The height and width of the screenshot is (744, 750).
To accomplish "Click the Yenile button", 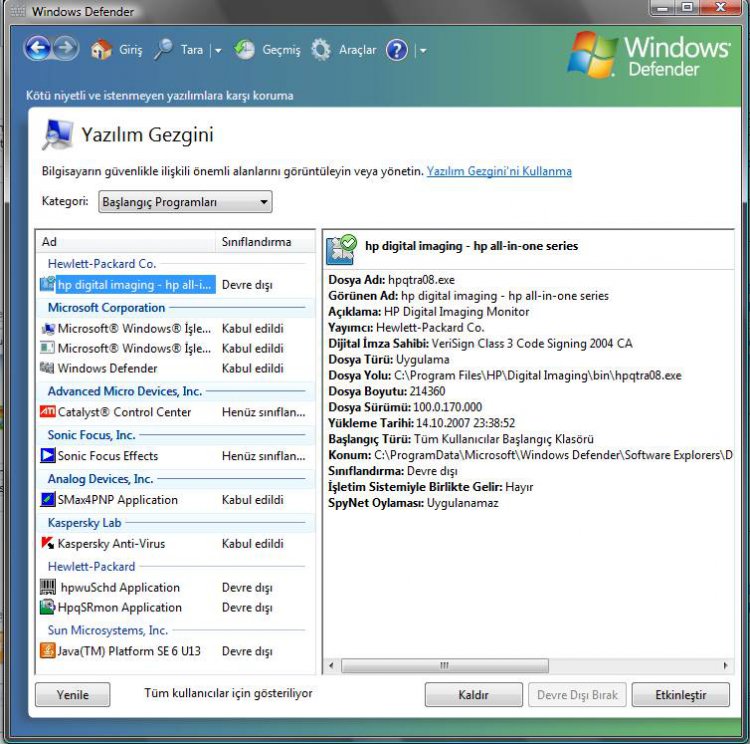I will coord(73,694).
